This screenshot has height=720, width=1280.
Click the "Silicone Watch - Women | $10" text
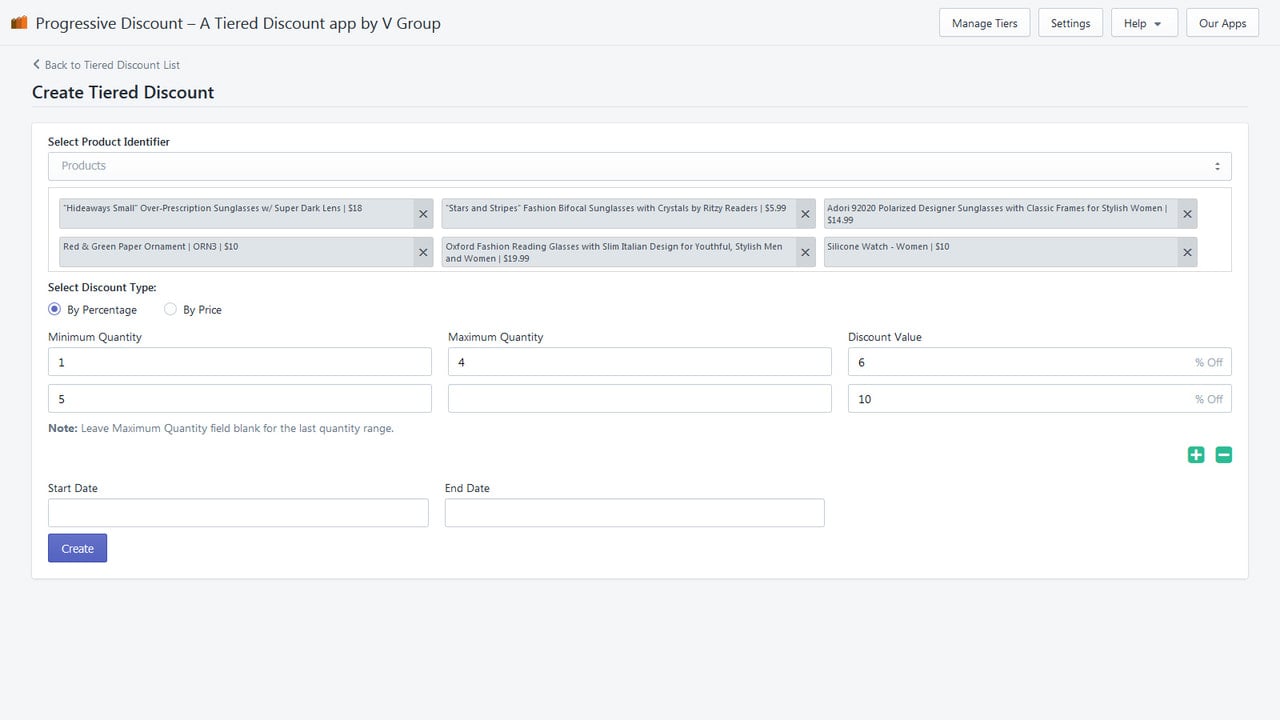[888, 246]
